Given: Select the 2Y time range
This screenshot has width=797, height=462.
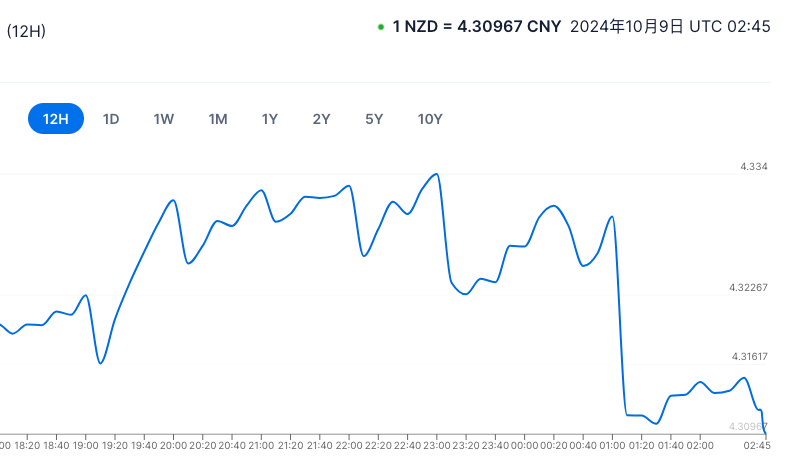Looking at the screenshot, I should click(x=321, y=119).
